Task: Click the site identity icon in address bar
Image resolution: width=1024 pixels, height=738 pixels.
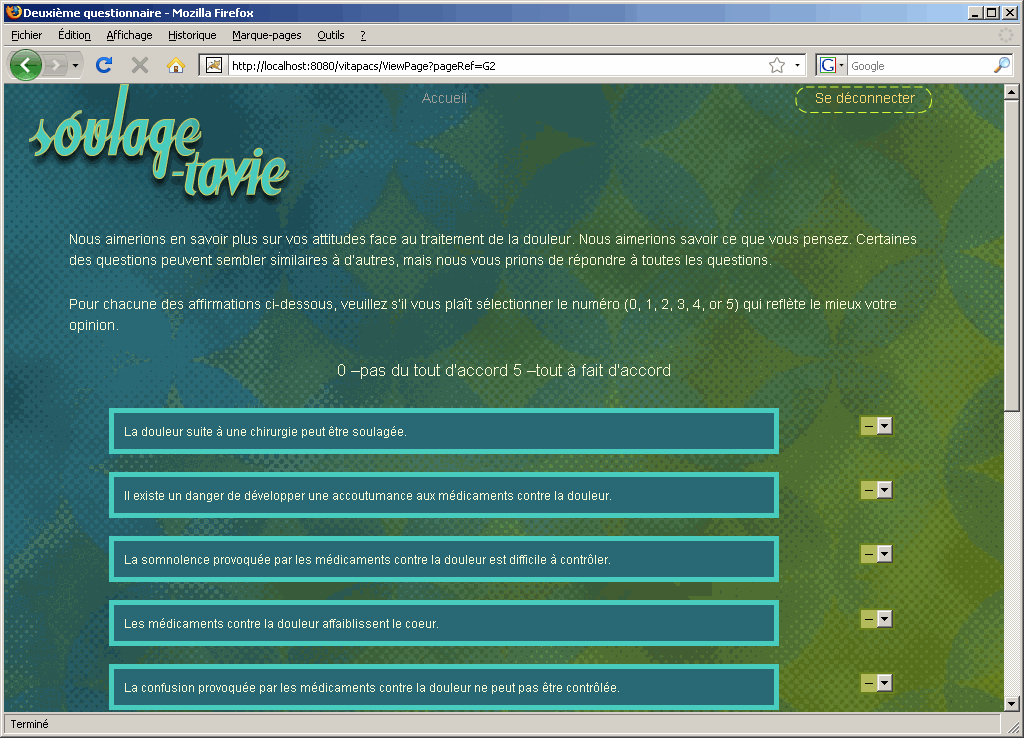Action: pyautogui.click(x=214, y=65)
